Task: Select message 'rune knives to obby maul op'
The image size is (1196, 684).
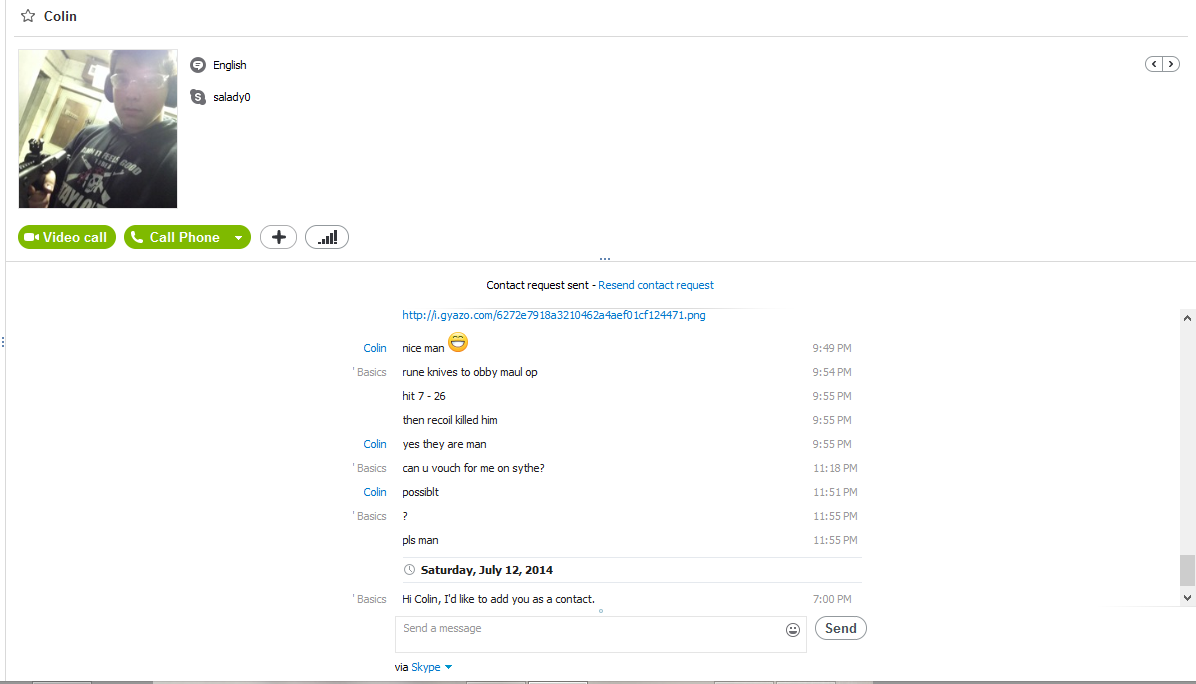Action: pos(470,372)
